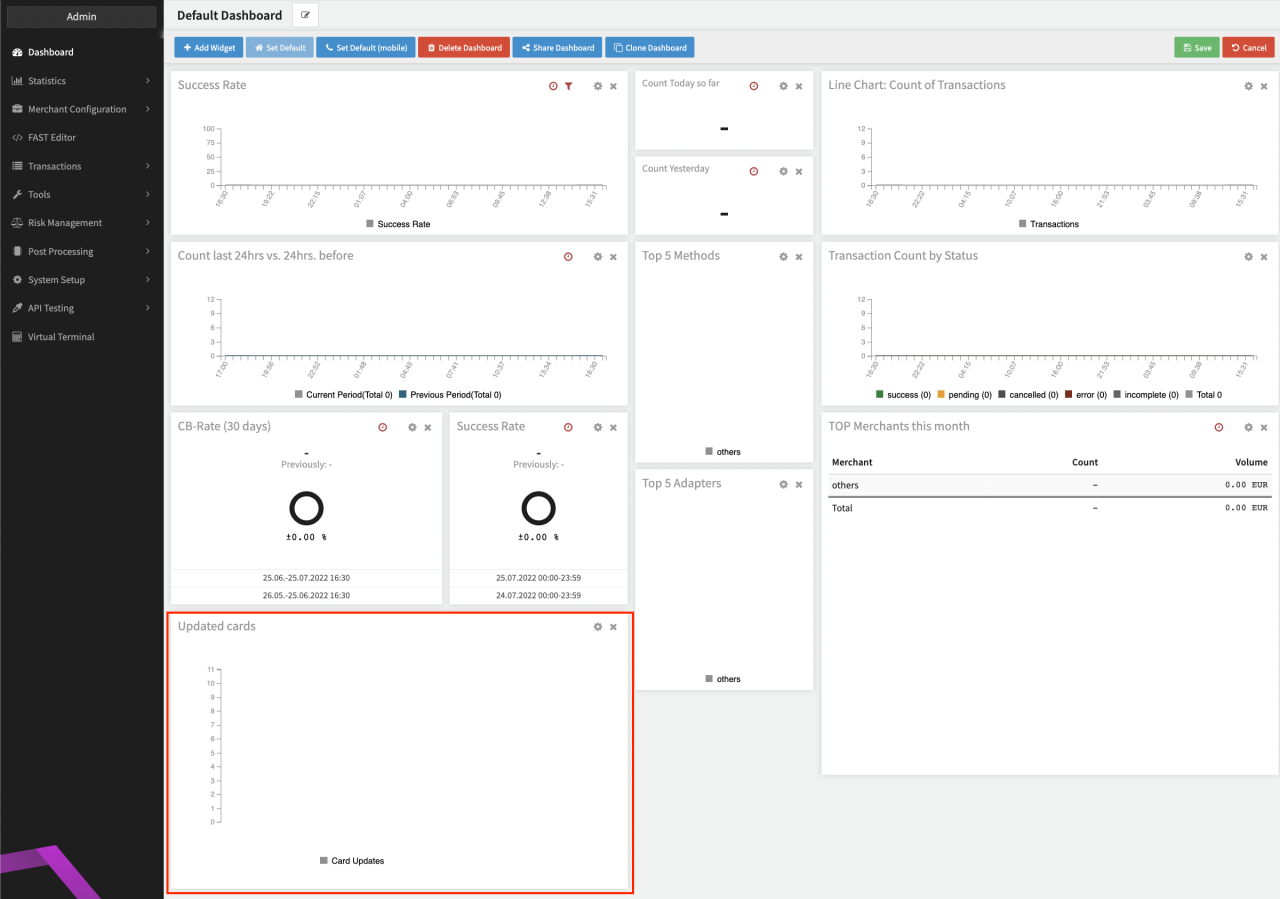Expand Risk Management sidebar menu

click(81, 223)
